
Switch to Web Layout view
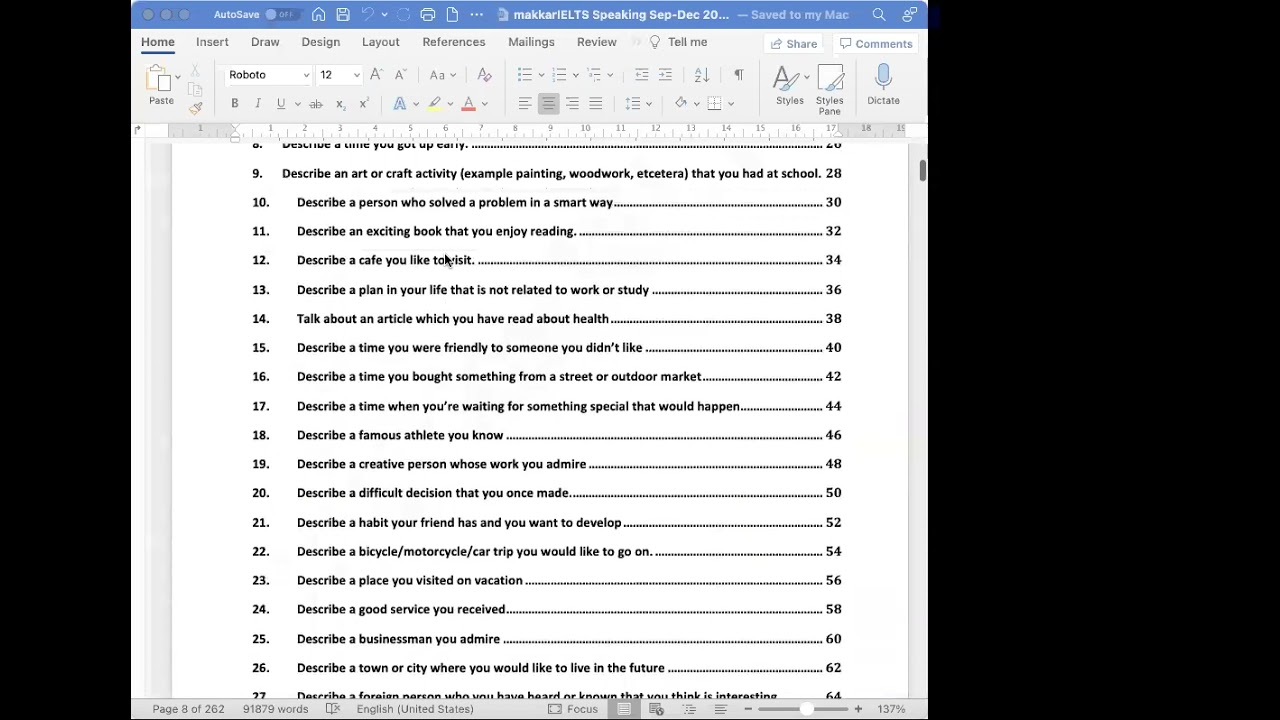pos(656,709)
